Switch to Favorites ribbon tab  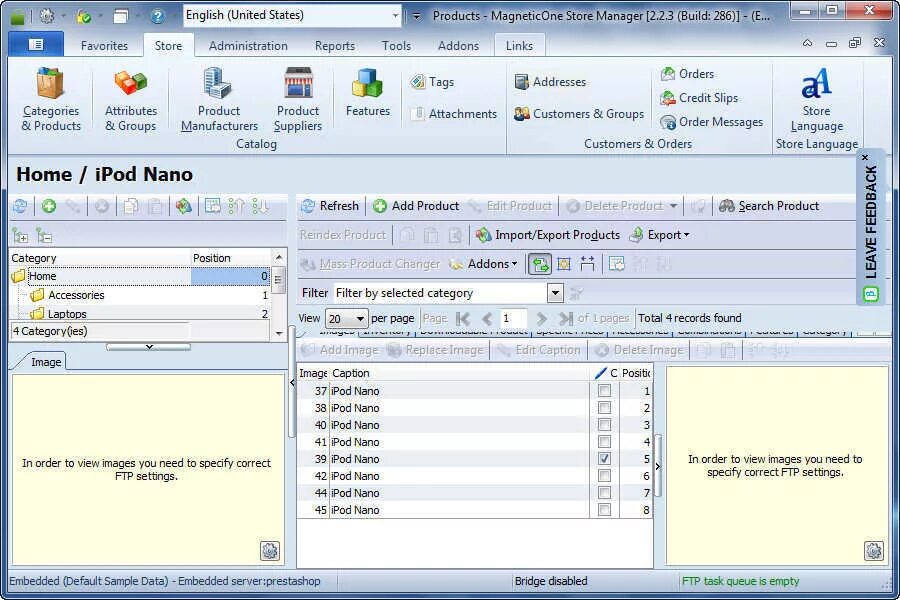coord(104,45)
